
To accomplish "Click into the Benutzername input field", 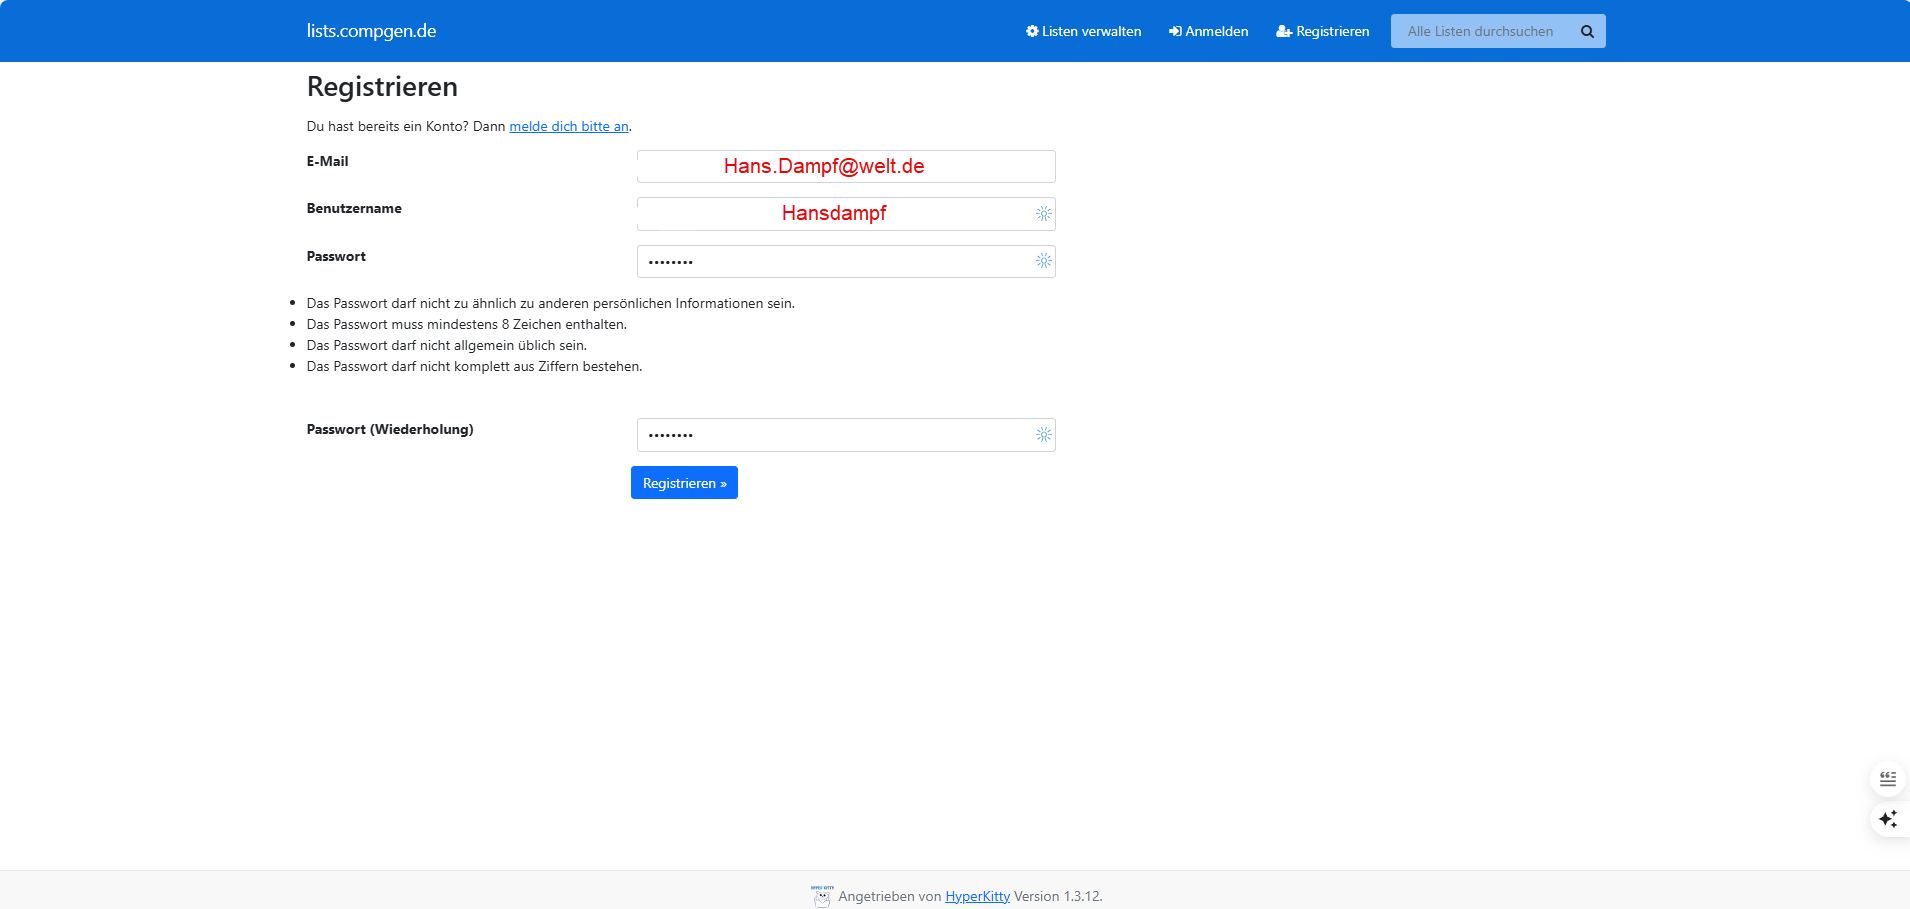I will point(835,214).
